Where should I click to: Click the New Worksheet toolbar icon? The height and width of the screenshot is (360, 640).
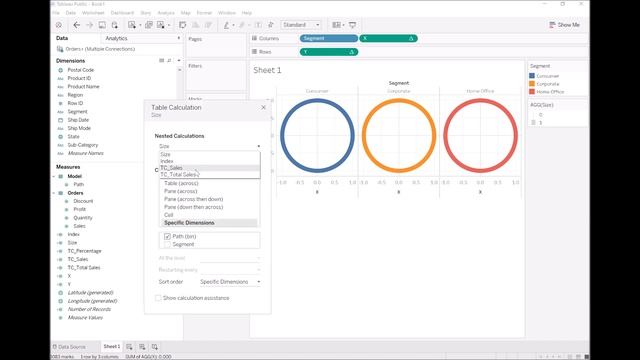[131, 25]
